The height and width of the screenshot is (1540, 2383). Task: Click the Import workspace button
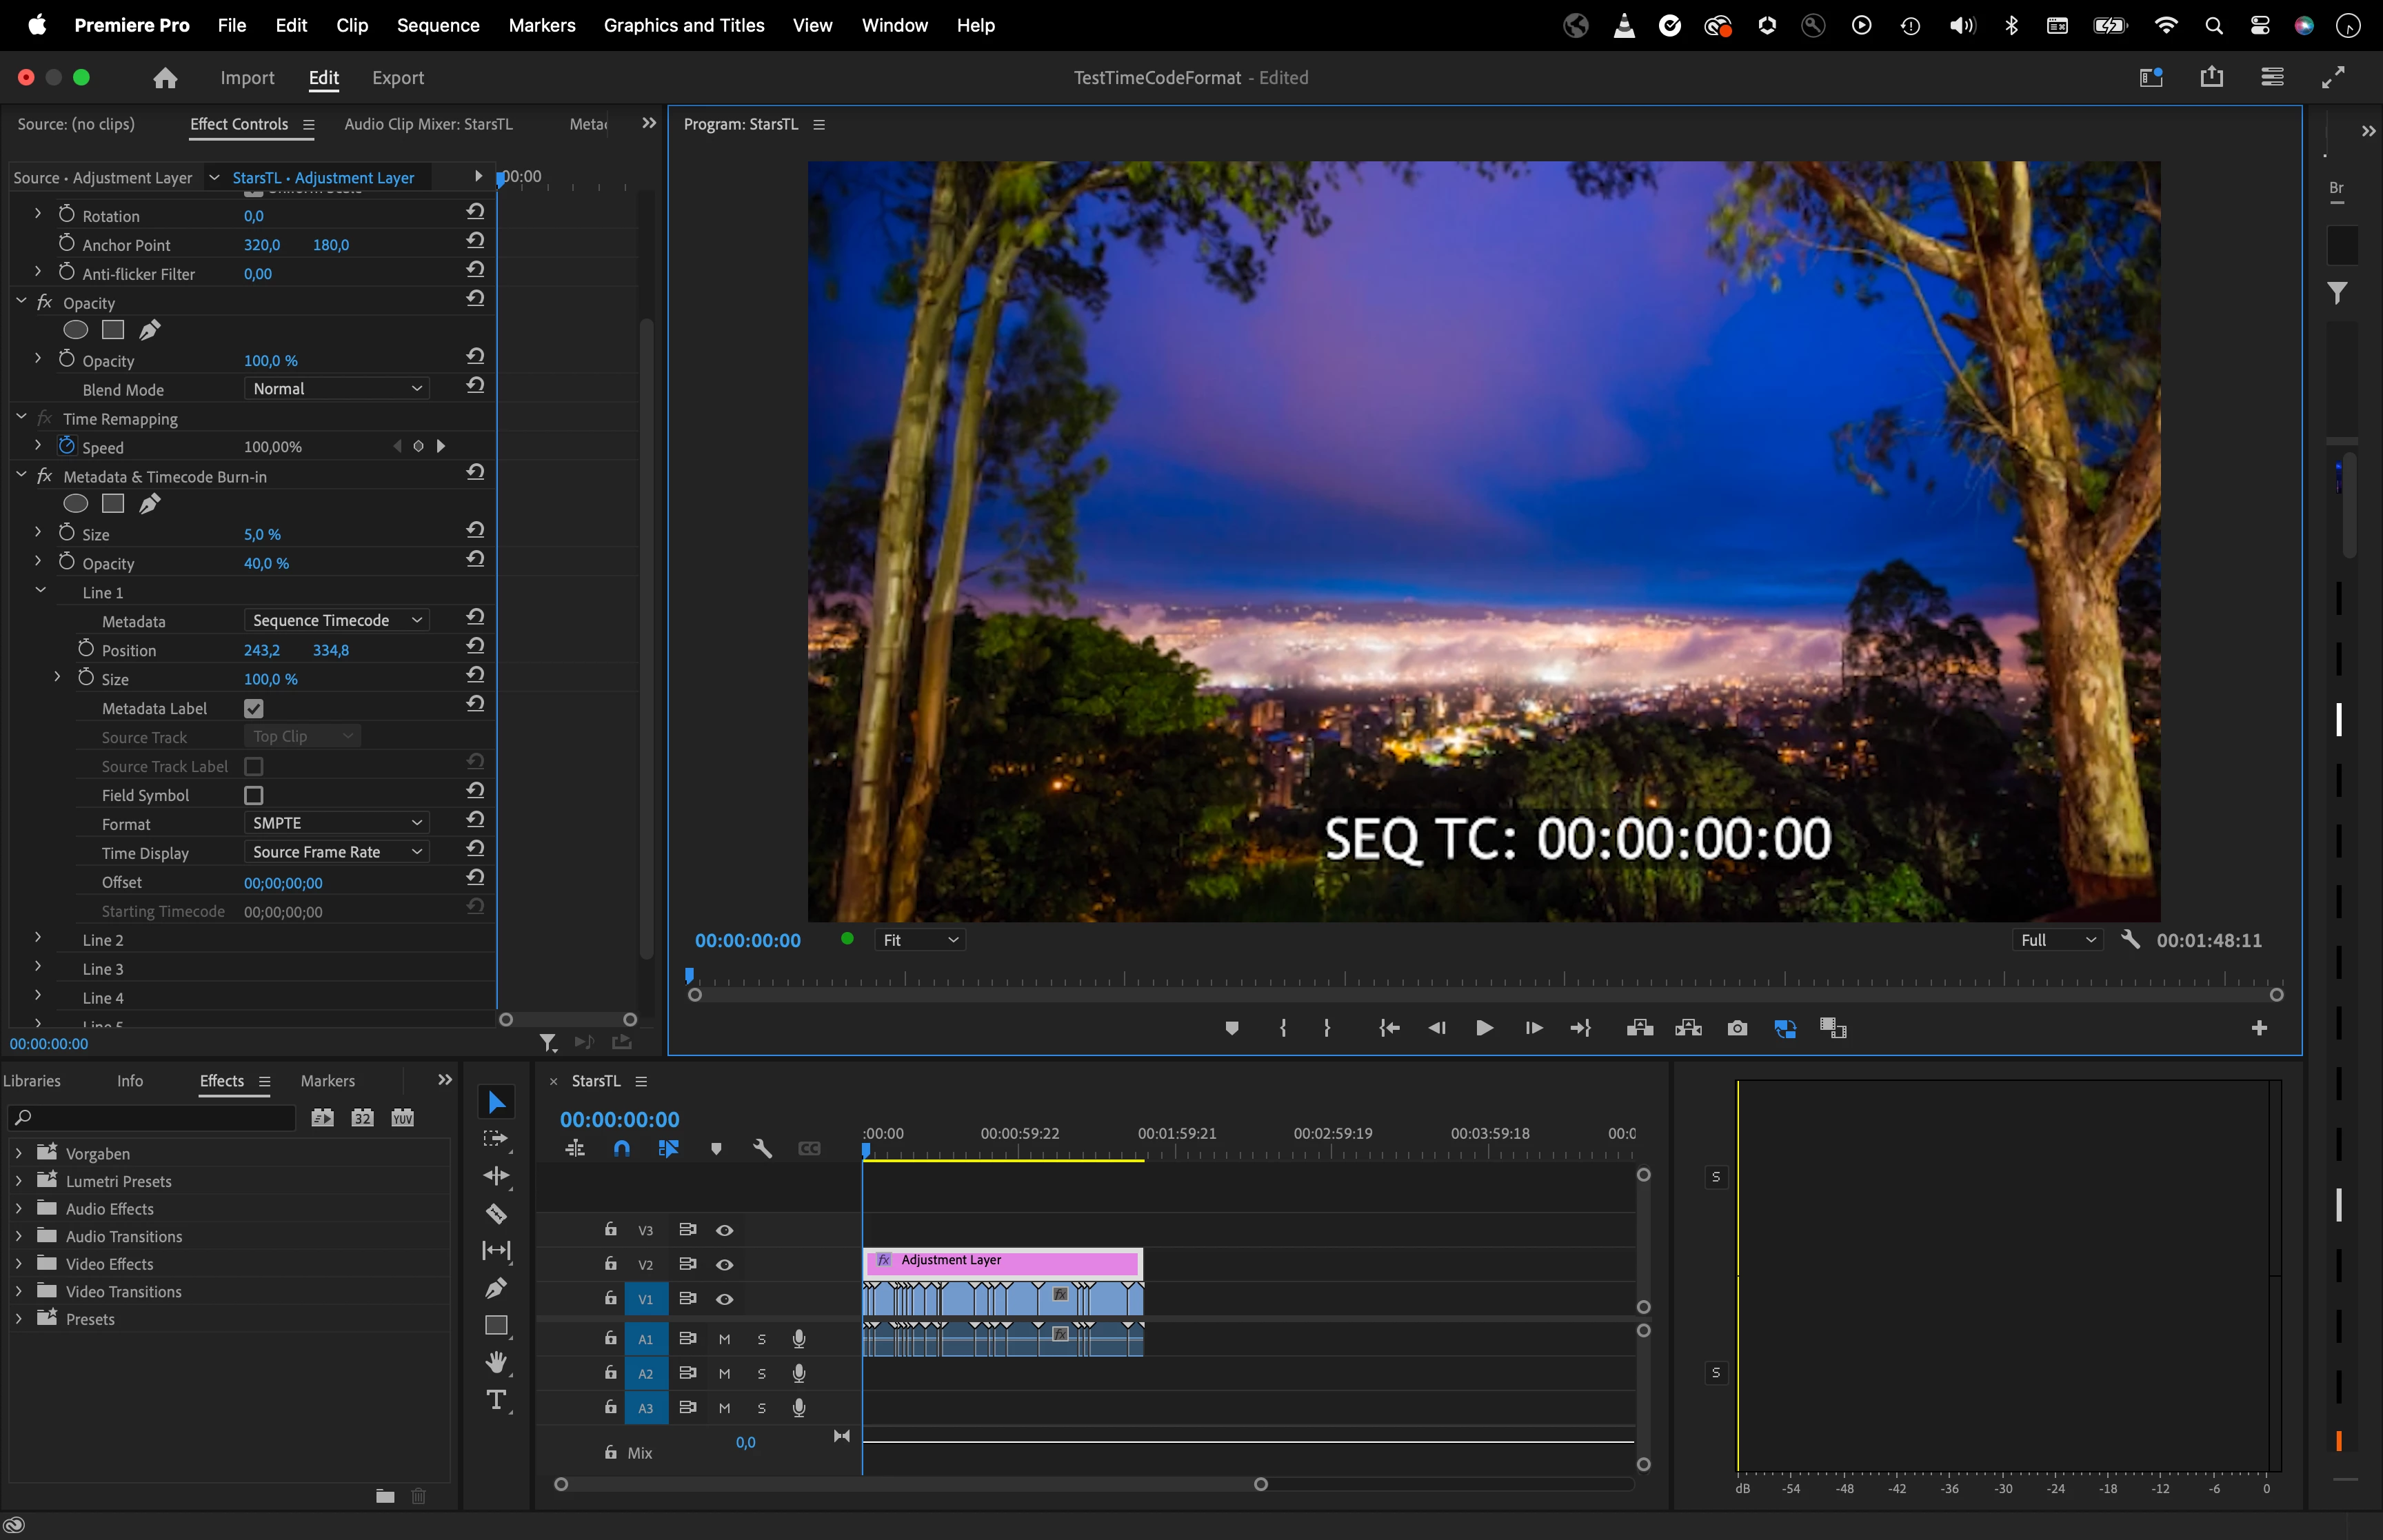point(247,78)
